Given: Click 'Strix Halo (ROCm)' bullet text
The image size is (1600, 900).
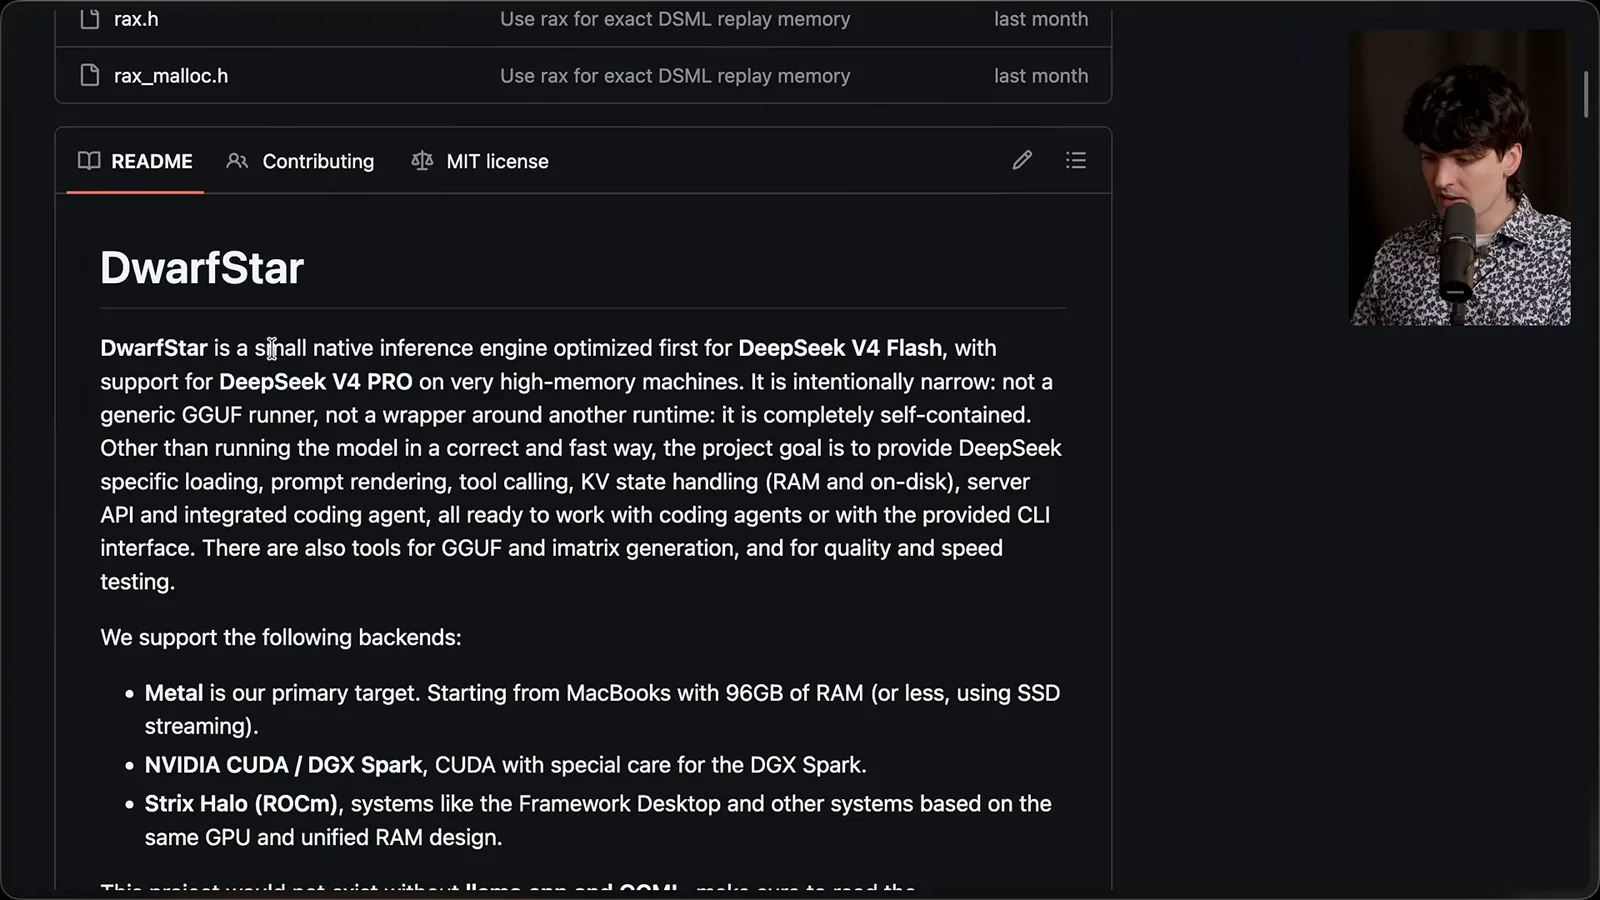Looking at the screenshot, I should (241, 804).
